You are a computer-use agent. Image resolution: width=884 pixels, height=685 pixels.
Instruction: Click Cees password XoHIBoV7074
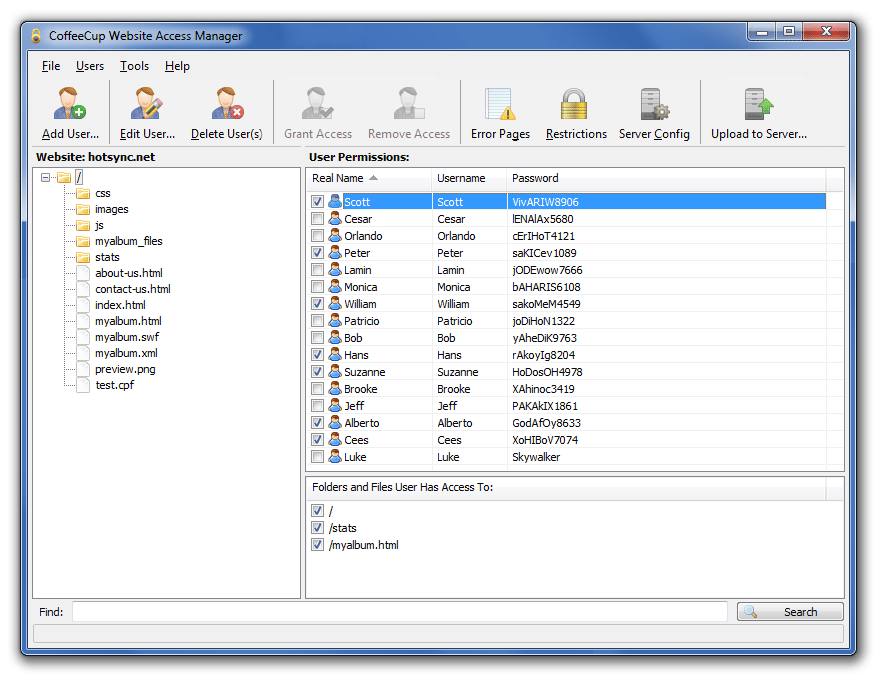pos(545,440)
